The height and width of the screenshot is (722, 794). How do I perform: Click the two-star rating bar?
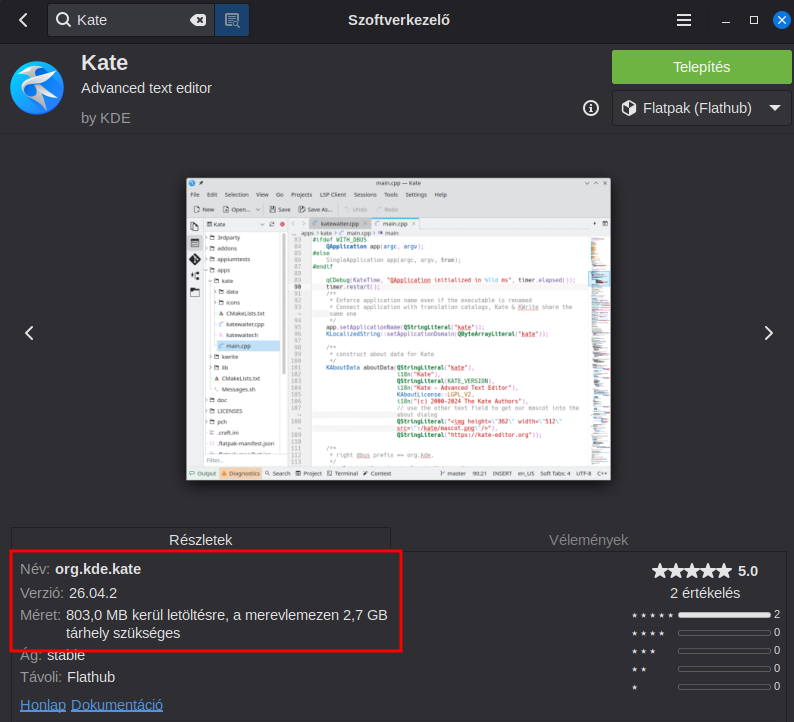[x=724, y=669]
